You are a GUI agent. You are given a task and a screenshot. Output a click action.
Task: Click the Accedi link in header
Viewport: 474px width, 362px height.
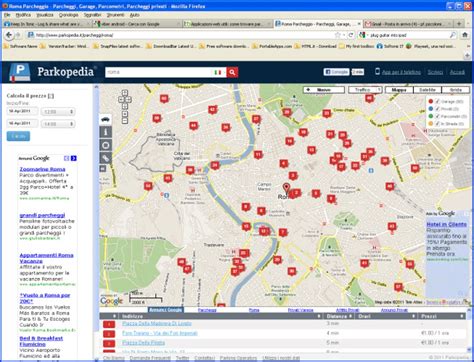pos(457,72)
